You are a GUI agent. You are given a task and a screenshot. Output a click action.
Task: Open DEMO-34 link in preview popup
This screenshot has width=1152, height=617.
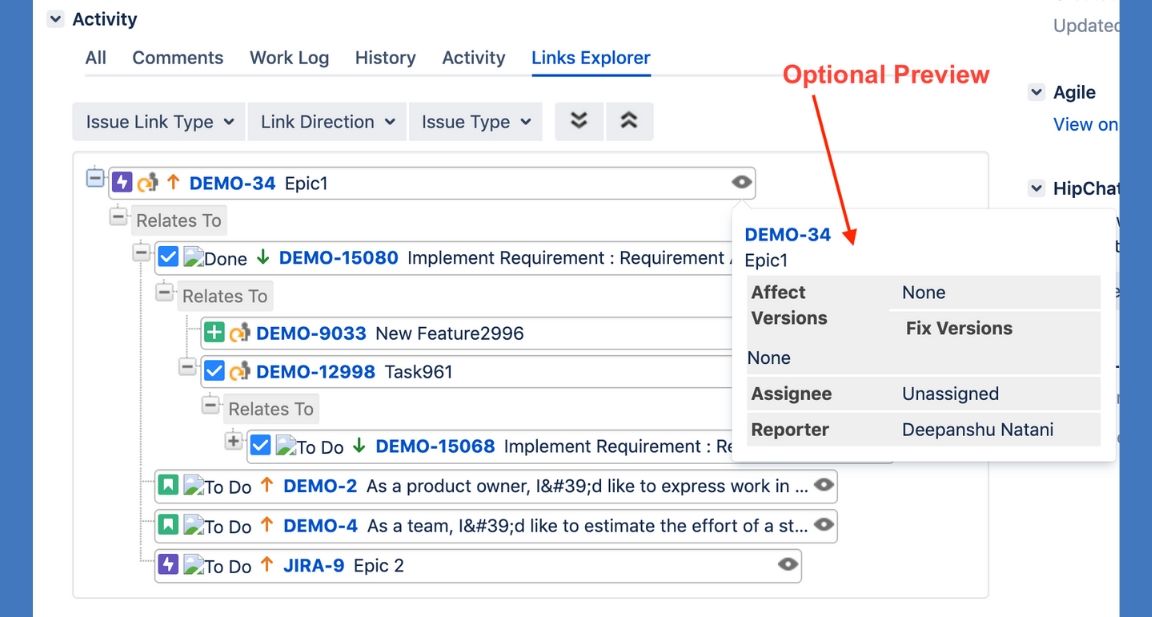pyautogui.click(x=787, y=235)
